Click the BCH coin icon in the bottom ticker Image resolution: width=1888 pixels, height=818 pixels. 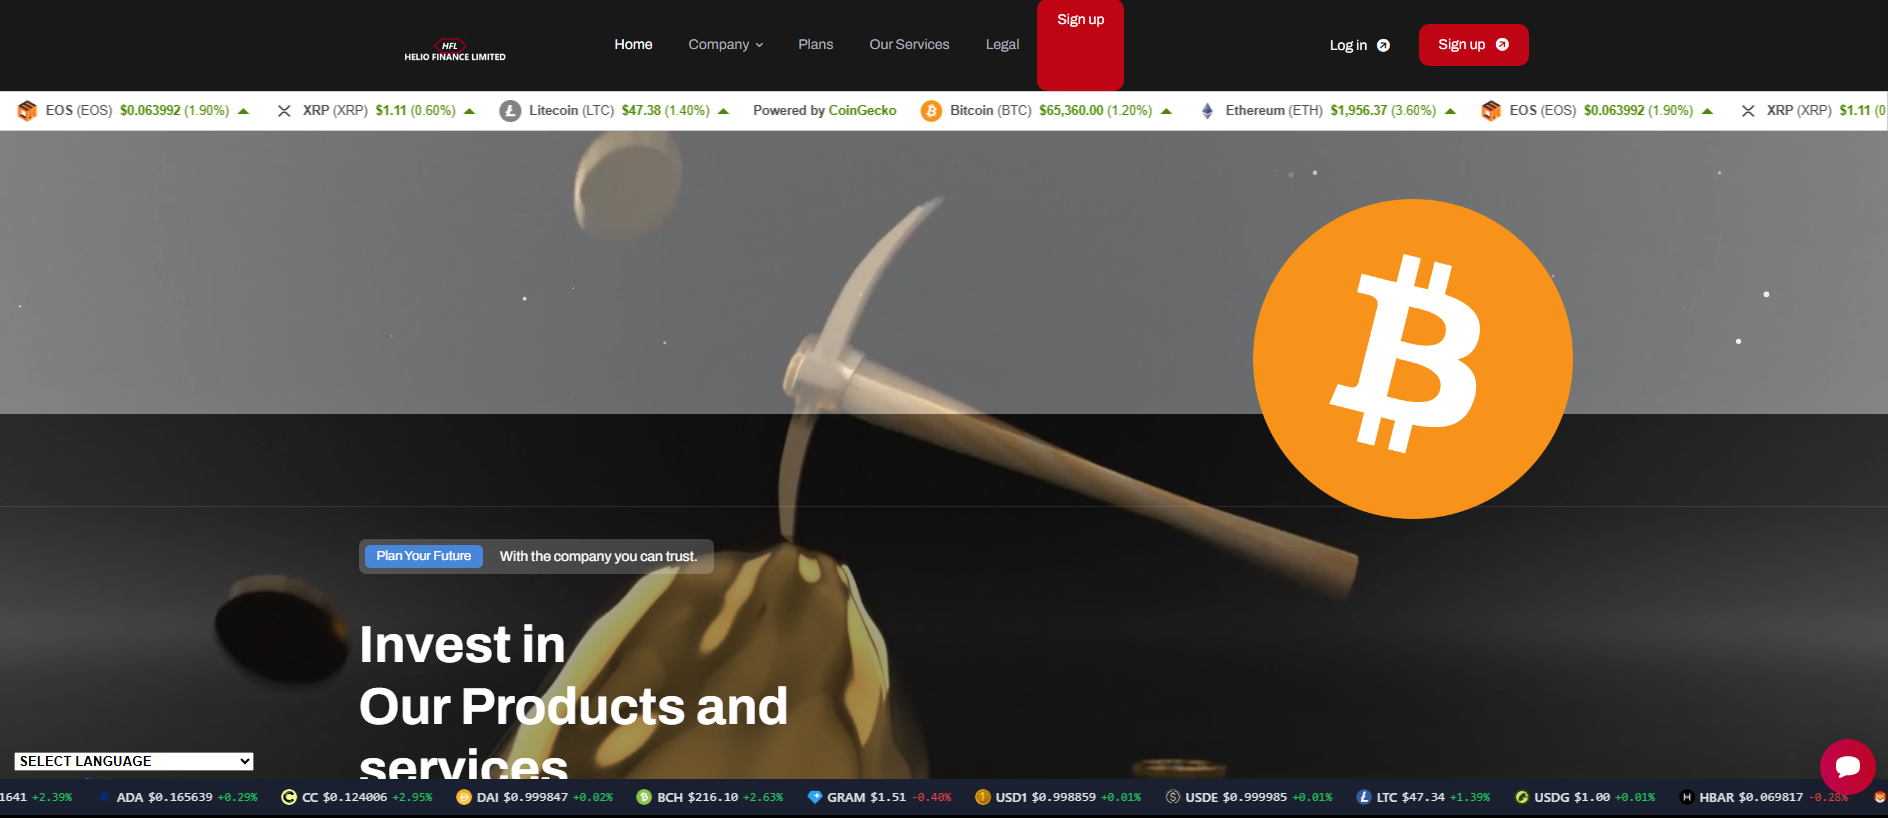click(644, 797)
